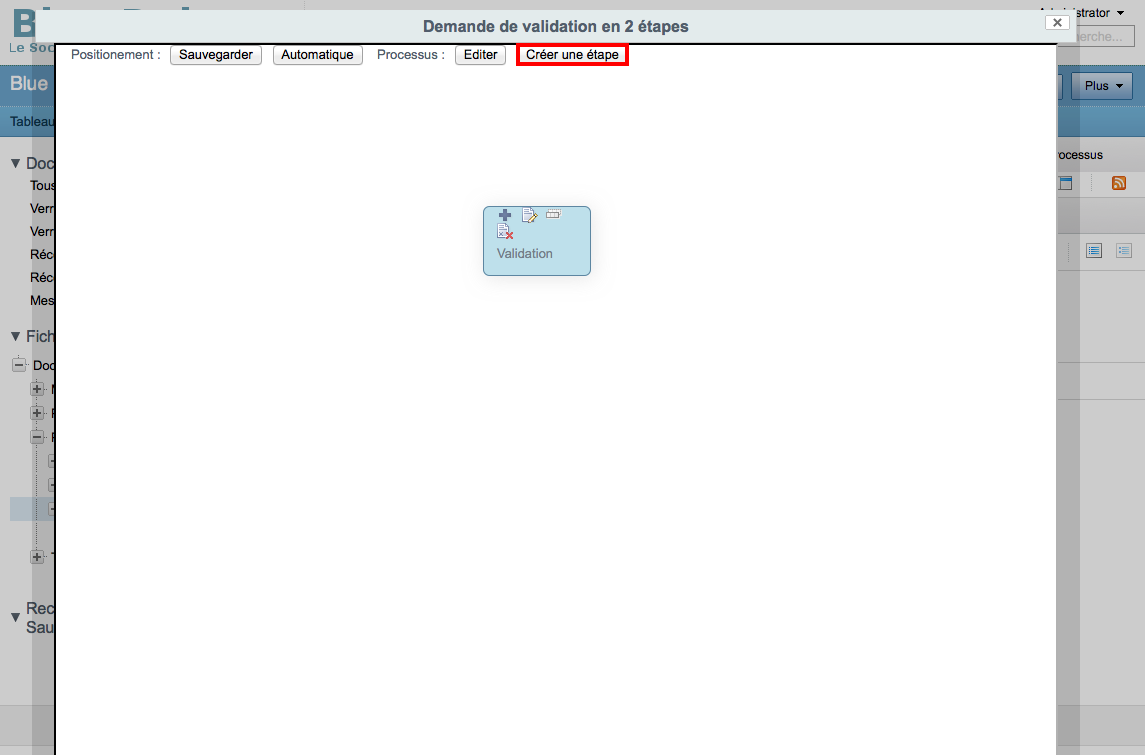The width and height of the screenshot is (1145, 755).
Task: Select the Validation step box label
Action: click(x=525, y=253)
